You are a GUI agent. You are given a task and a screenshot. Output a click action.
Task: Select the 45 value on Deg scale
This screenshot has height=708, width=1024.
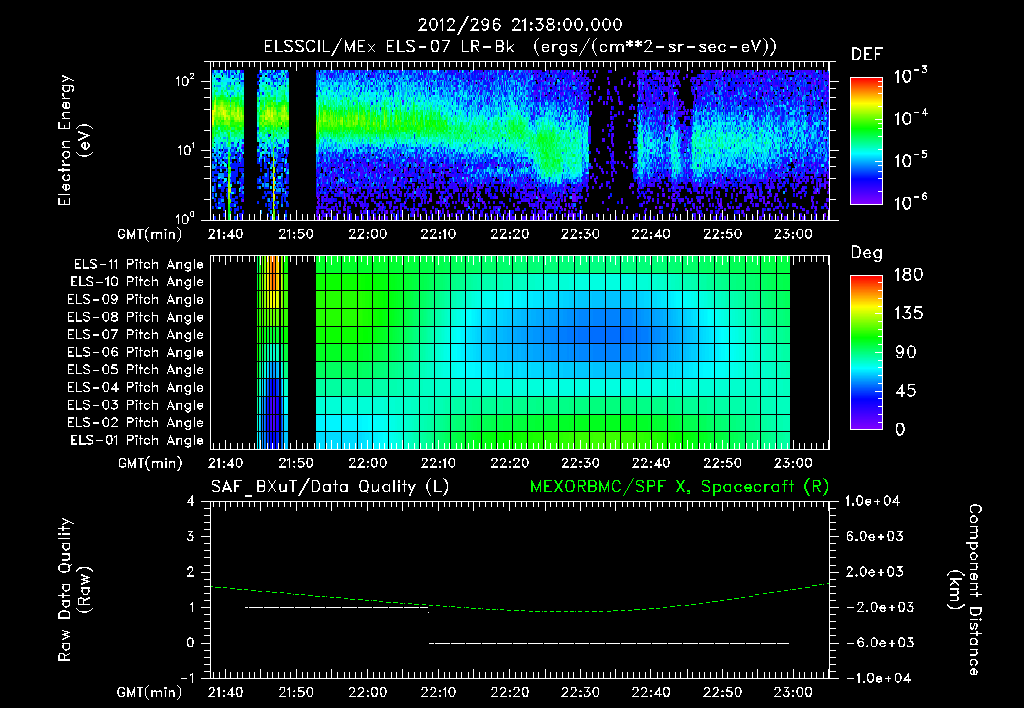point(904,391)
